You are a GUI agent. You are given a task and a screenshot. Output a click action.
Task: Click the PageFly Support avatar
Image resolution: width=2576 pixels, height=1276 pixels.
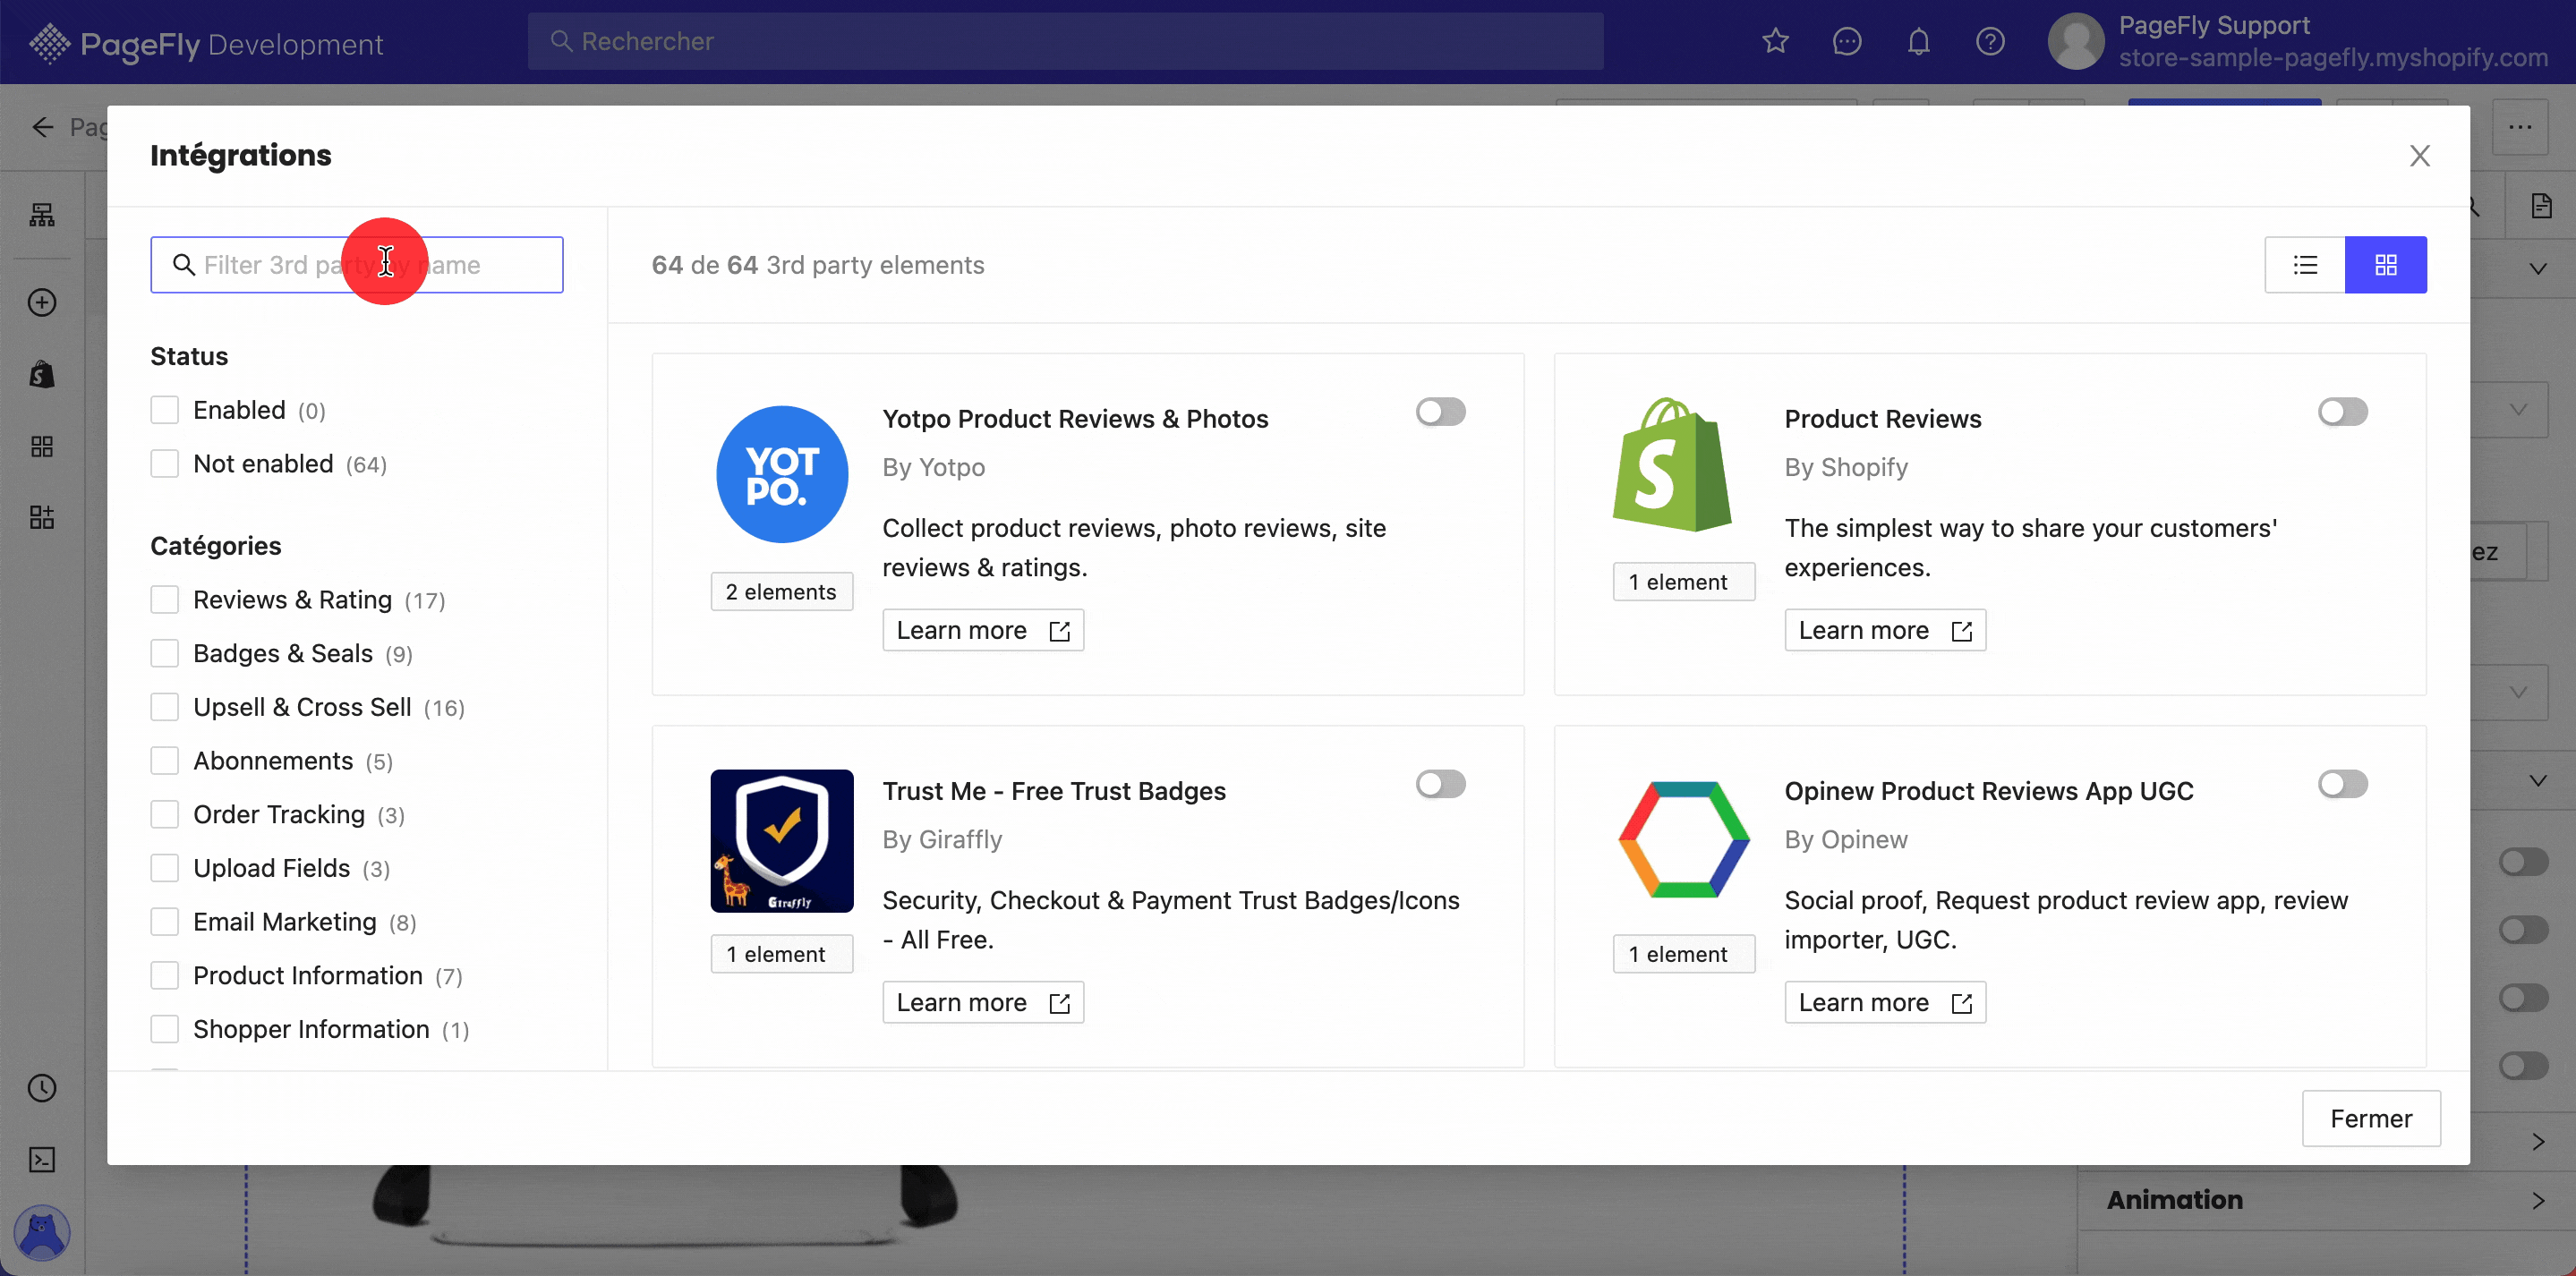[2076, 41]
